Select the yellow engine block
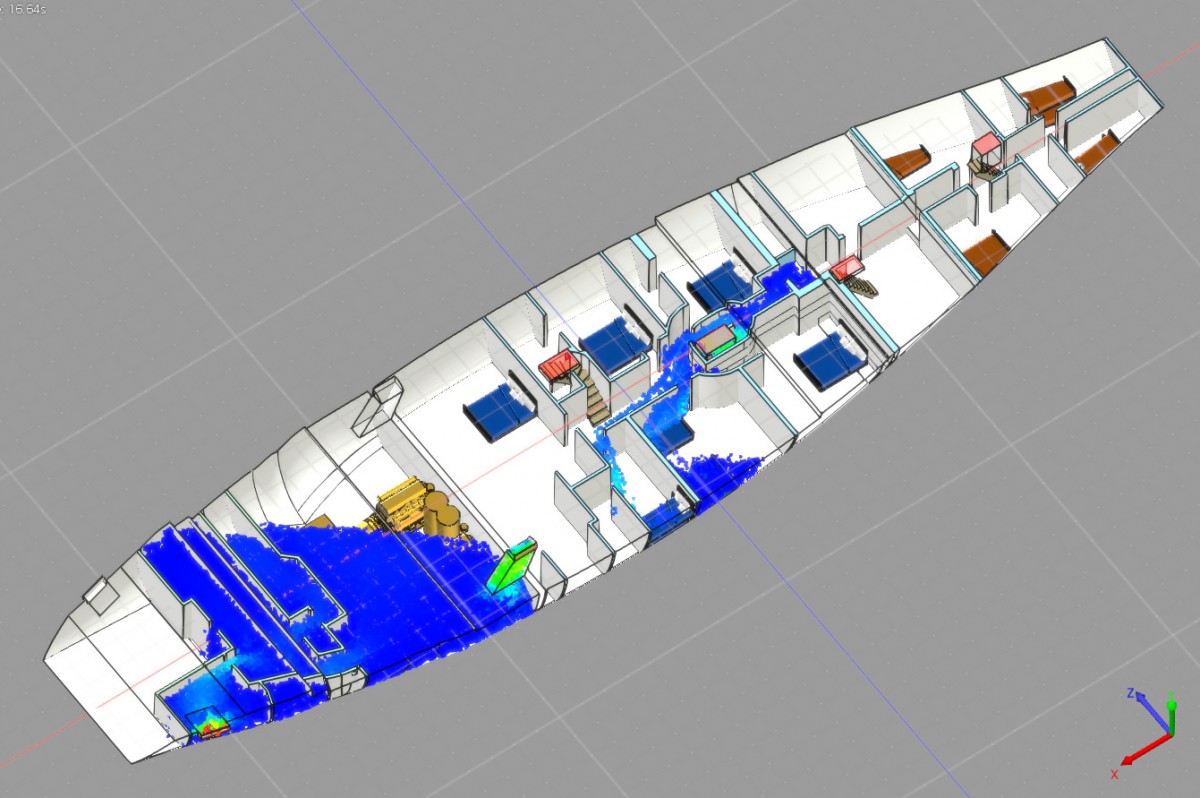The height and width of the screenshot is (798, 1200). pos(400,510)
